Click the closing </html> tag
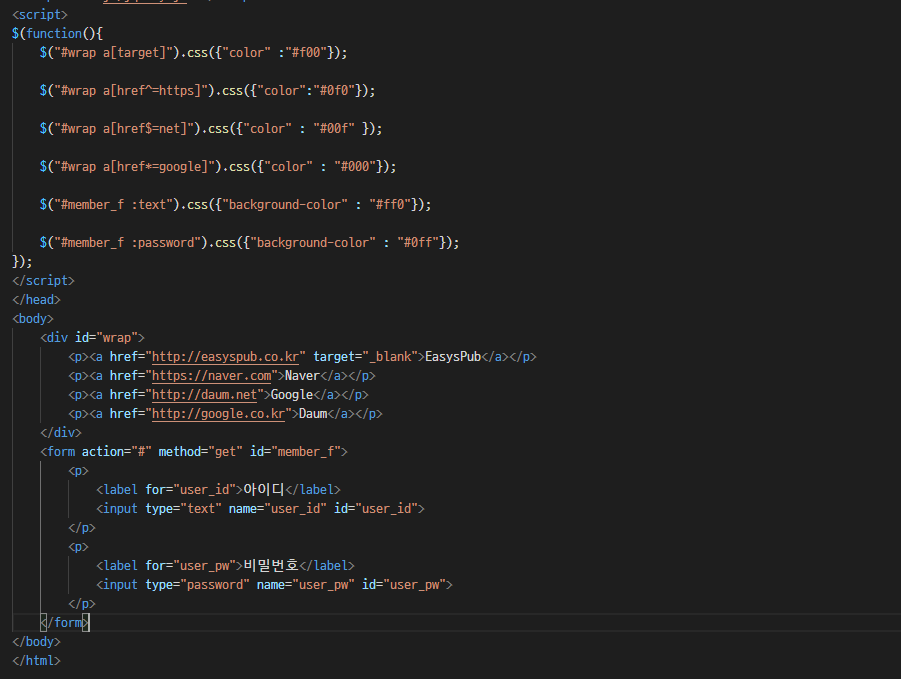This screenshot has width=901, height=679. click(x=36, y=660)
